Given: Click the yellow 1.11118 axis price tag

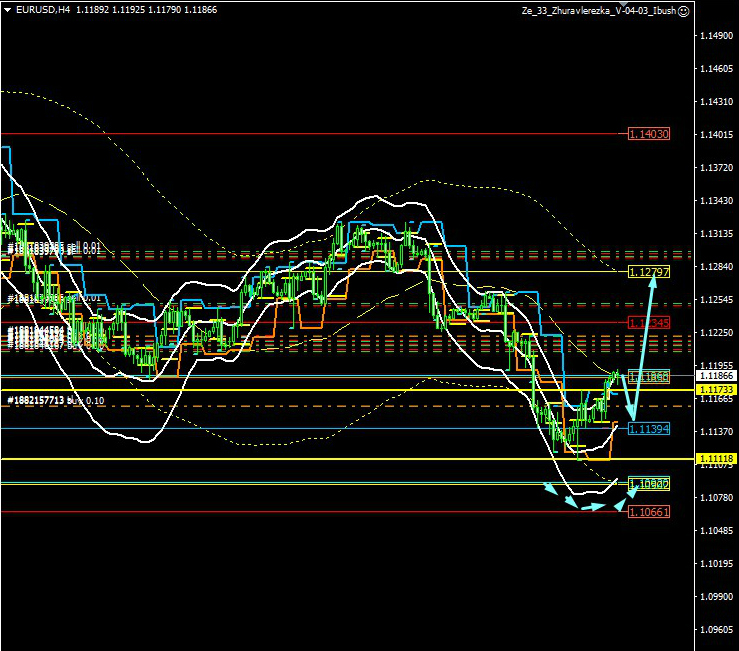Looking at the screenshot, I should pyautogui.click(x=714, y=458).
